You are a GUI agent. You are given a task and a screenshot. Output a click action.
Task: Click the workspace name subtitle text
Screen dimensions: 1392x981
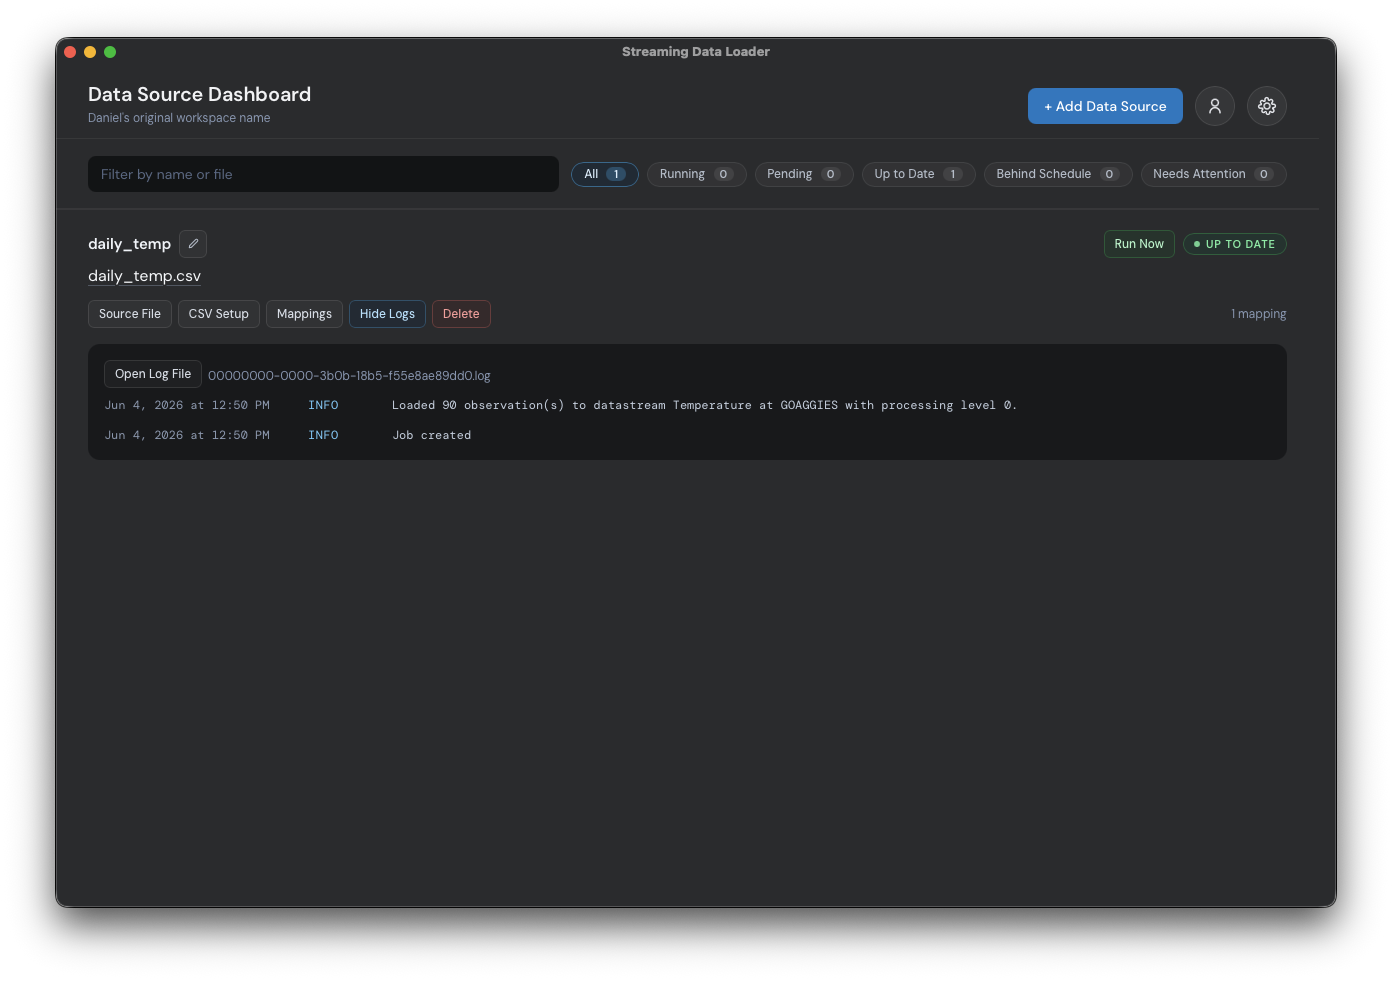point(179,118)
